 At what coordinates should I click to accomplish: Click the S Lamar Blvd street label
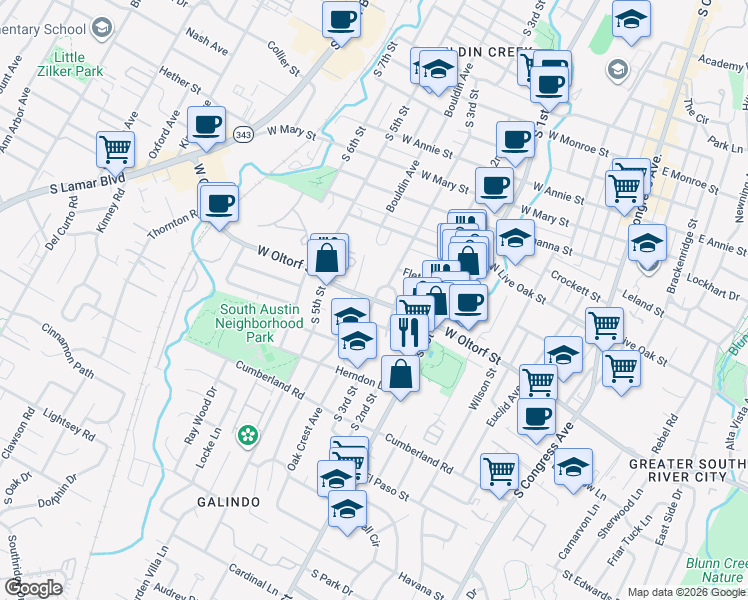point(88,183)
